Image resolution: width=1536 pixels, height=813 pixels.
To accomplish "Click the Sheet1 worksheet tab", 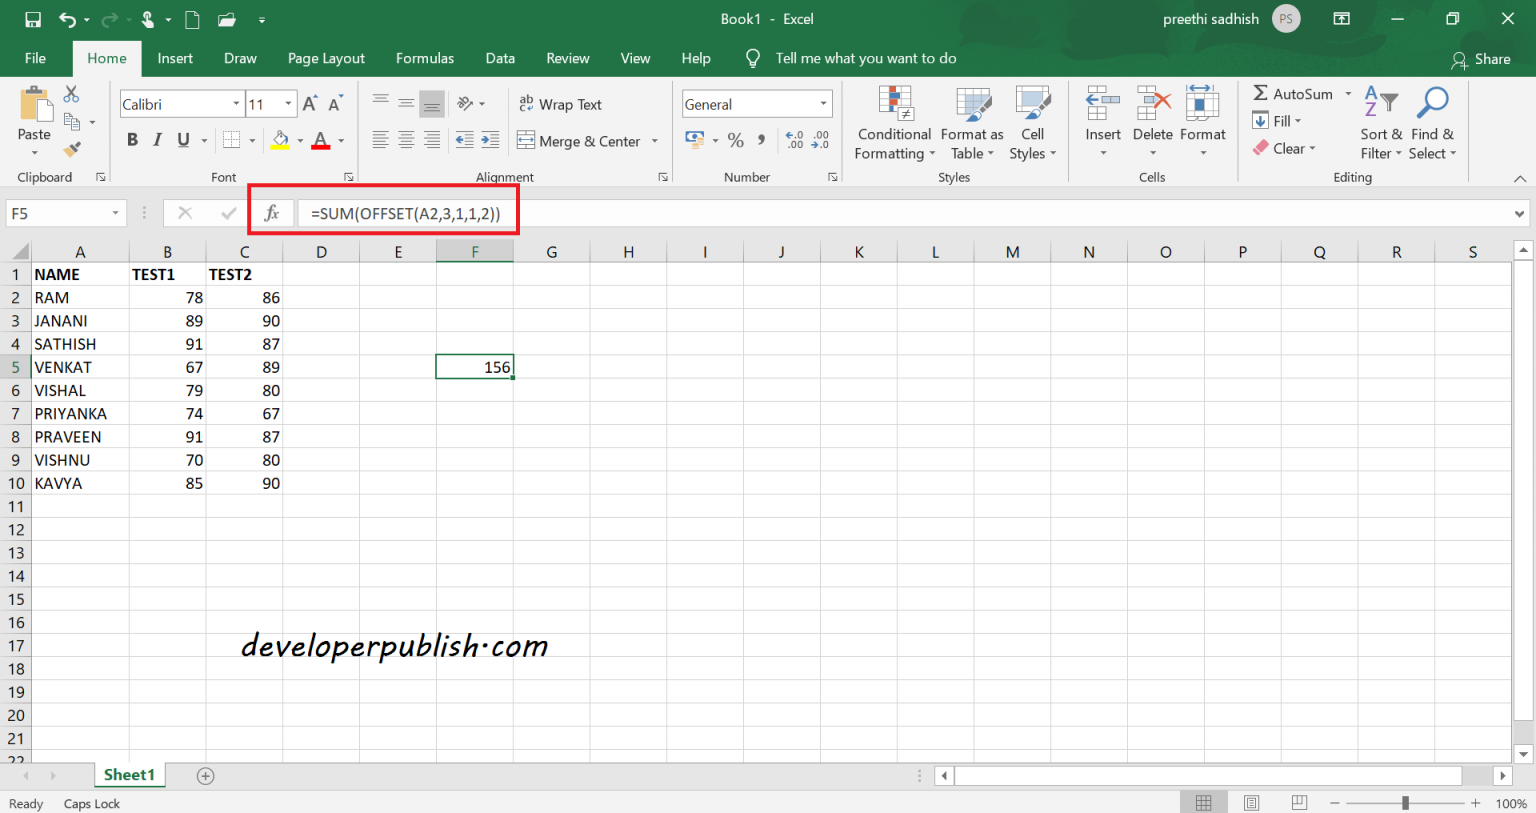I will [129, 775].
